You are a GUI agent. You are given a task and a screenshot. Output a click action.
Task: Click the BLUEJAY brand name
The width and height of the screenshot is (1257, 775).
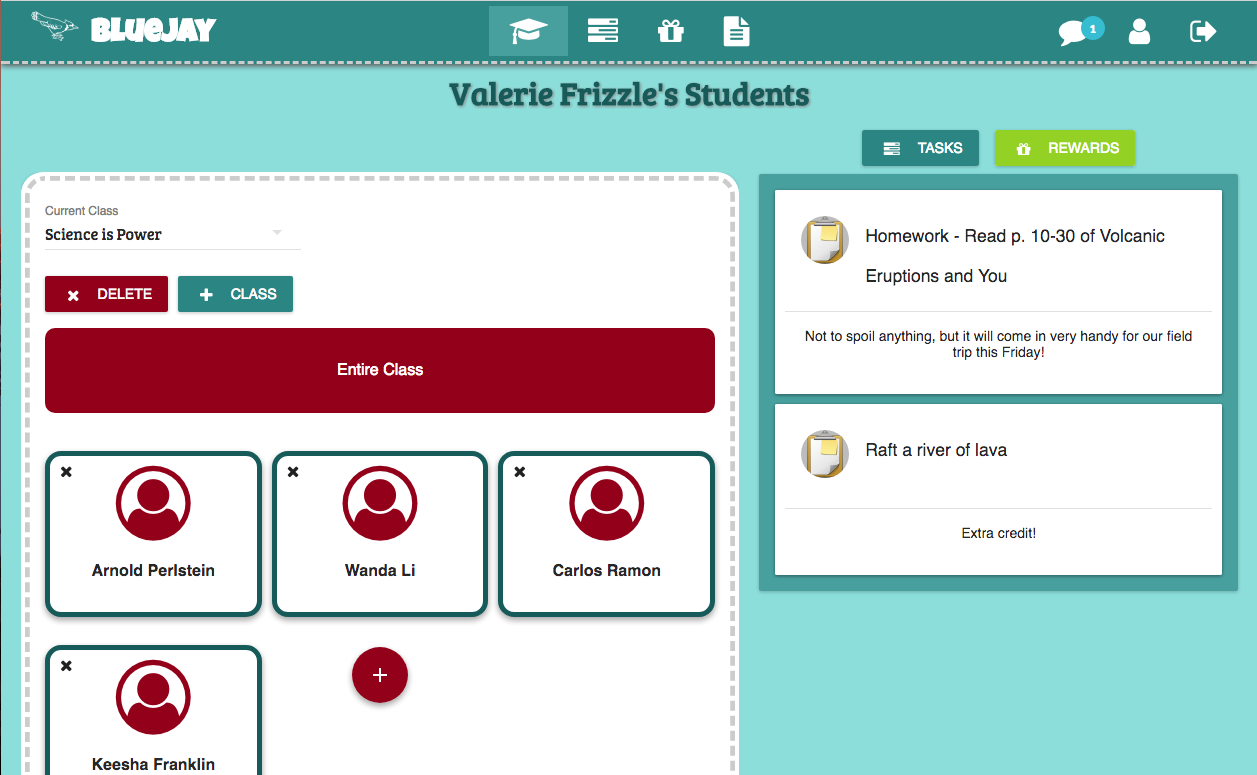(x=153, y=30)
